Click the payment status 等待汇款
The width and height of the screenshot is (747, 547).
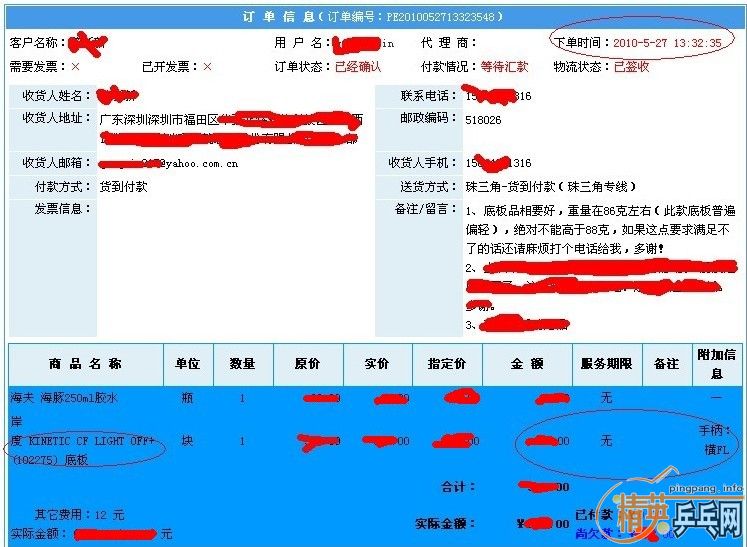click(x=504, y=67)
